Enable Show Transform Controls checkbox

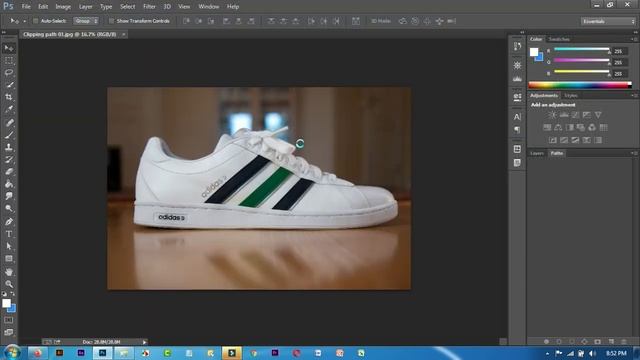coord(111,21)
